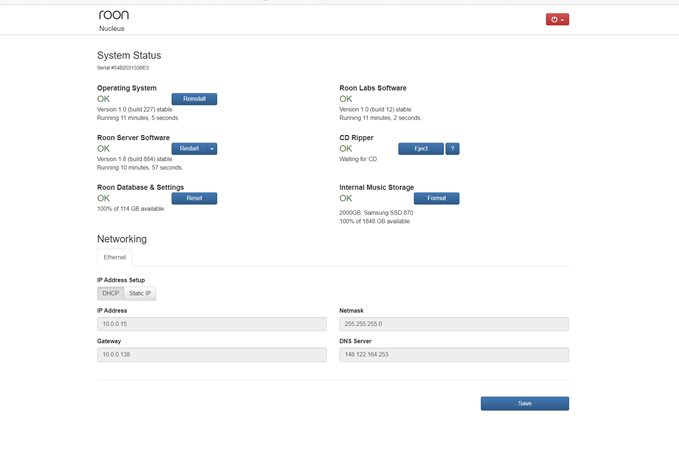The width and height of the screenshot is (679, 465).
Task: Click 'Version 1.0 (build 227) stable' text
Action: click(135, 110)
